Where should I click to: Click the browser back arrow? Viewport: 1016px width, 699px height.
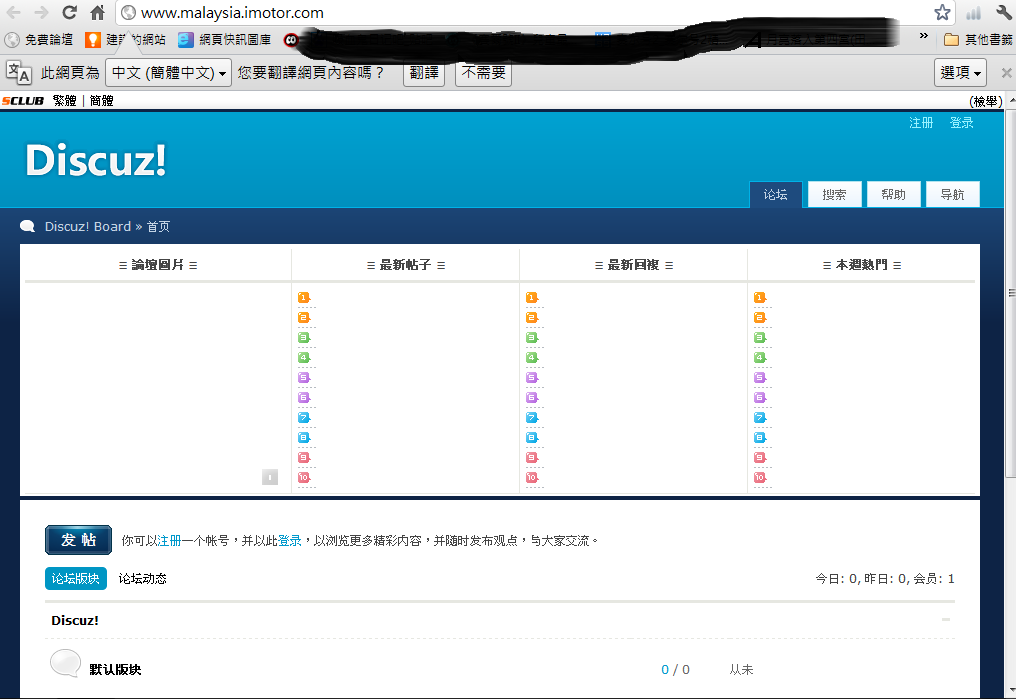(14, 12)
